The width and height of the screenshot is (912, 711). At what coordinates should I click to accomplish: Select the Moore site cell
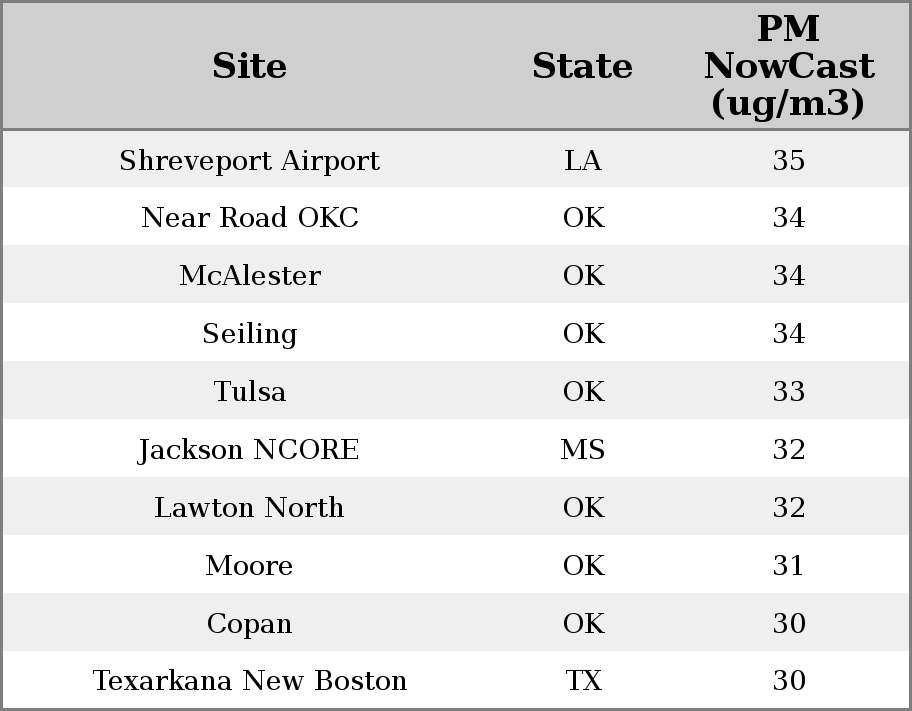click(249, 566)
